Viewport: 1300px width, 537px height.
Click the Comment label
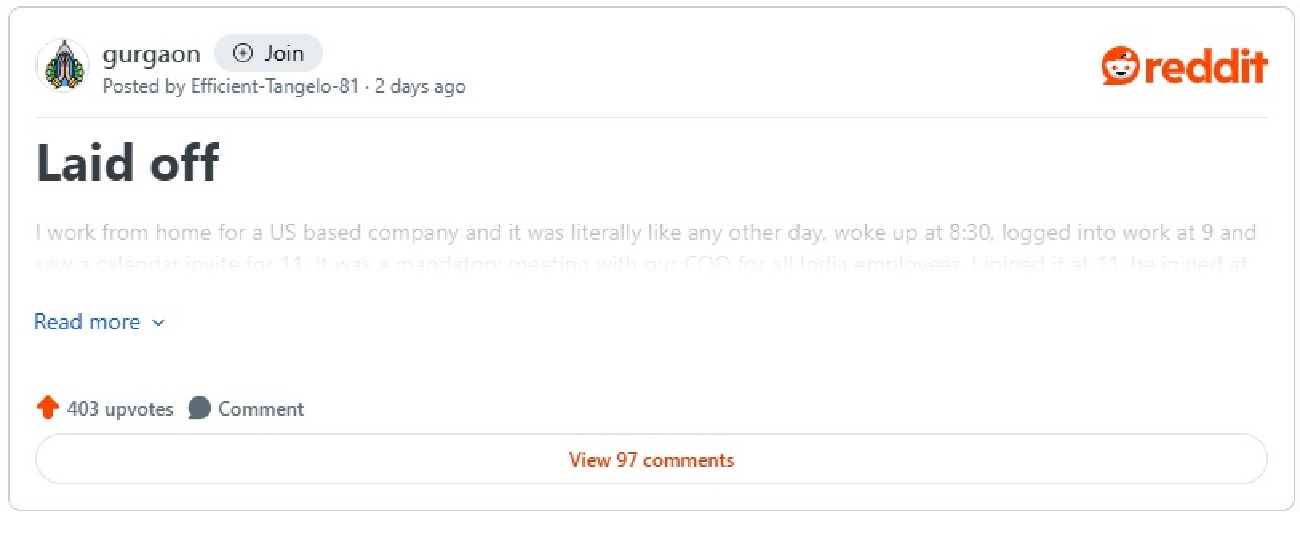pyautogui.click(x=261, y=409)
